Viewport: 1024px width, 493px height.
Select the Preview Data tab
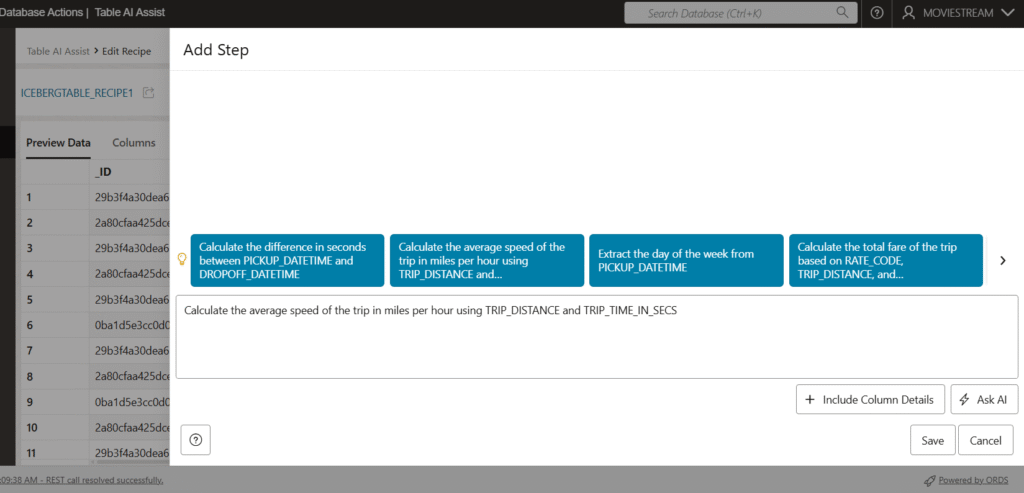[58, 143]
